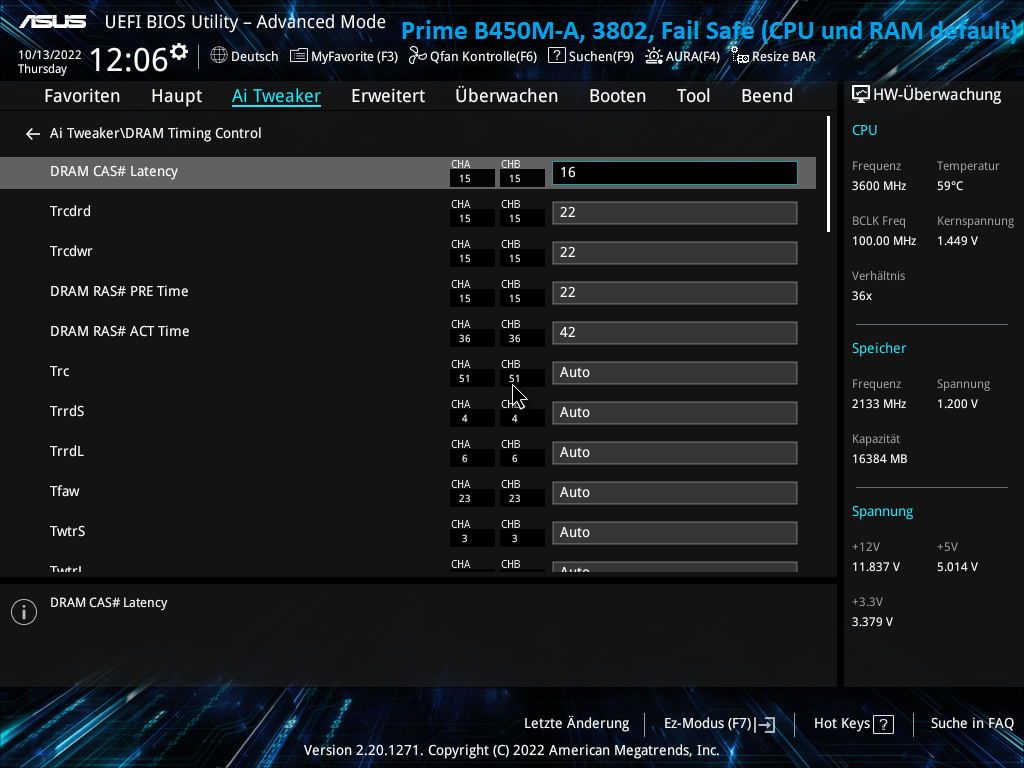Click the Ez-Modus arrow icon
This screenshot has width=1024, height=768.
(x=766, y=724)
